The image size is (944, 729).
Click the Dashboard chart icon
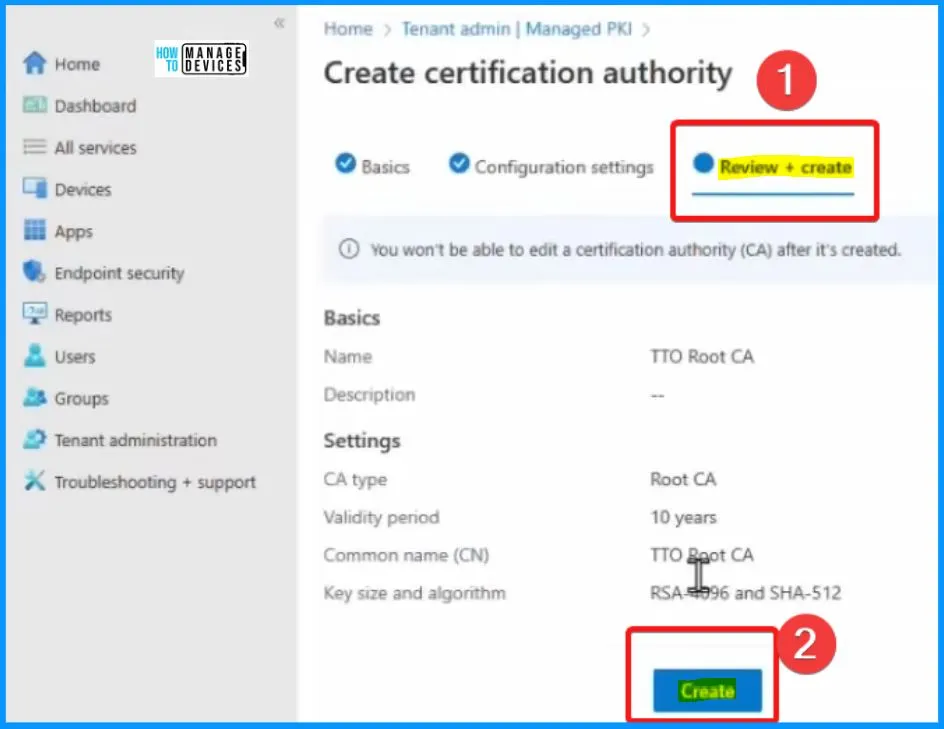click(x=34, y=105)
